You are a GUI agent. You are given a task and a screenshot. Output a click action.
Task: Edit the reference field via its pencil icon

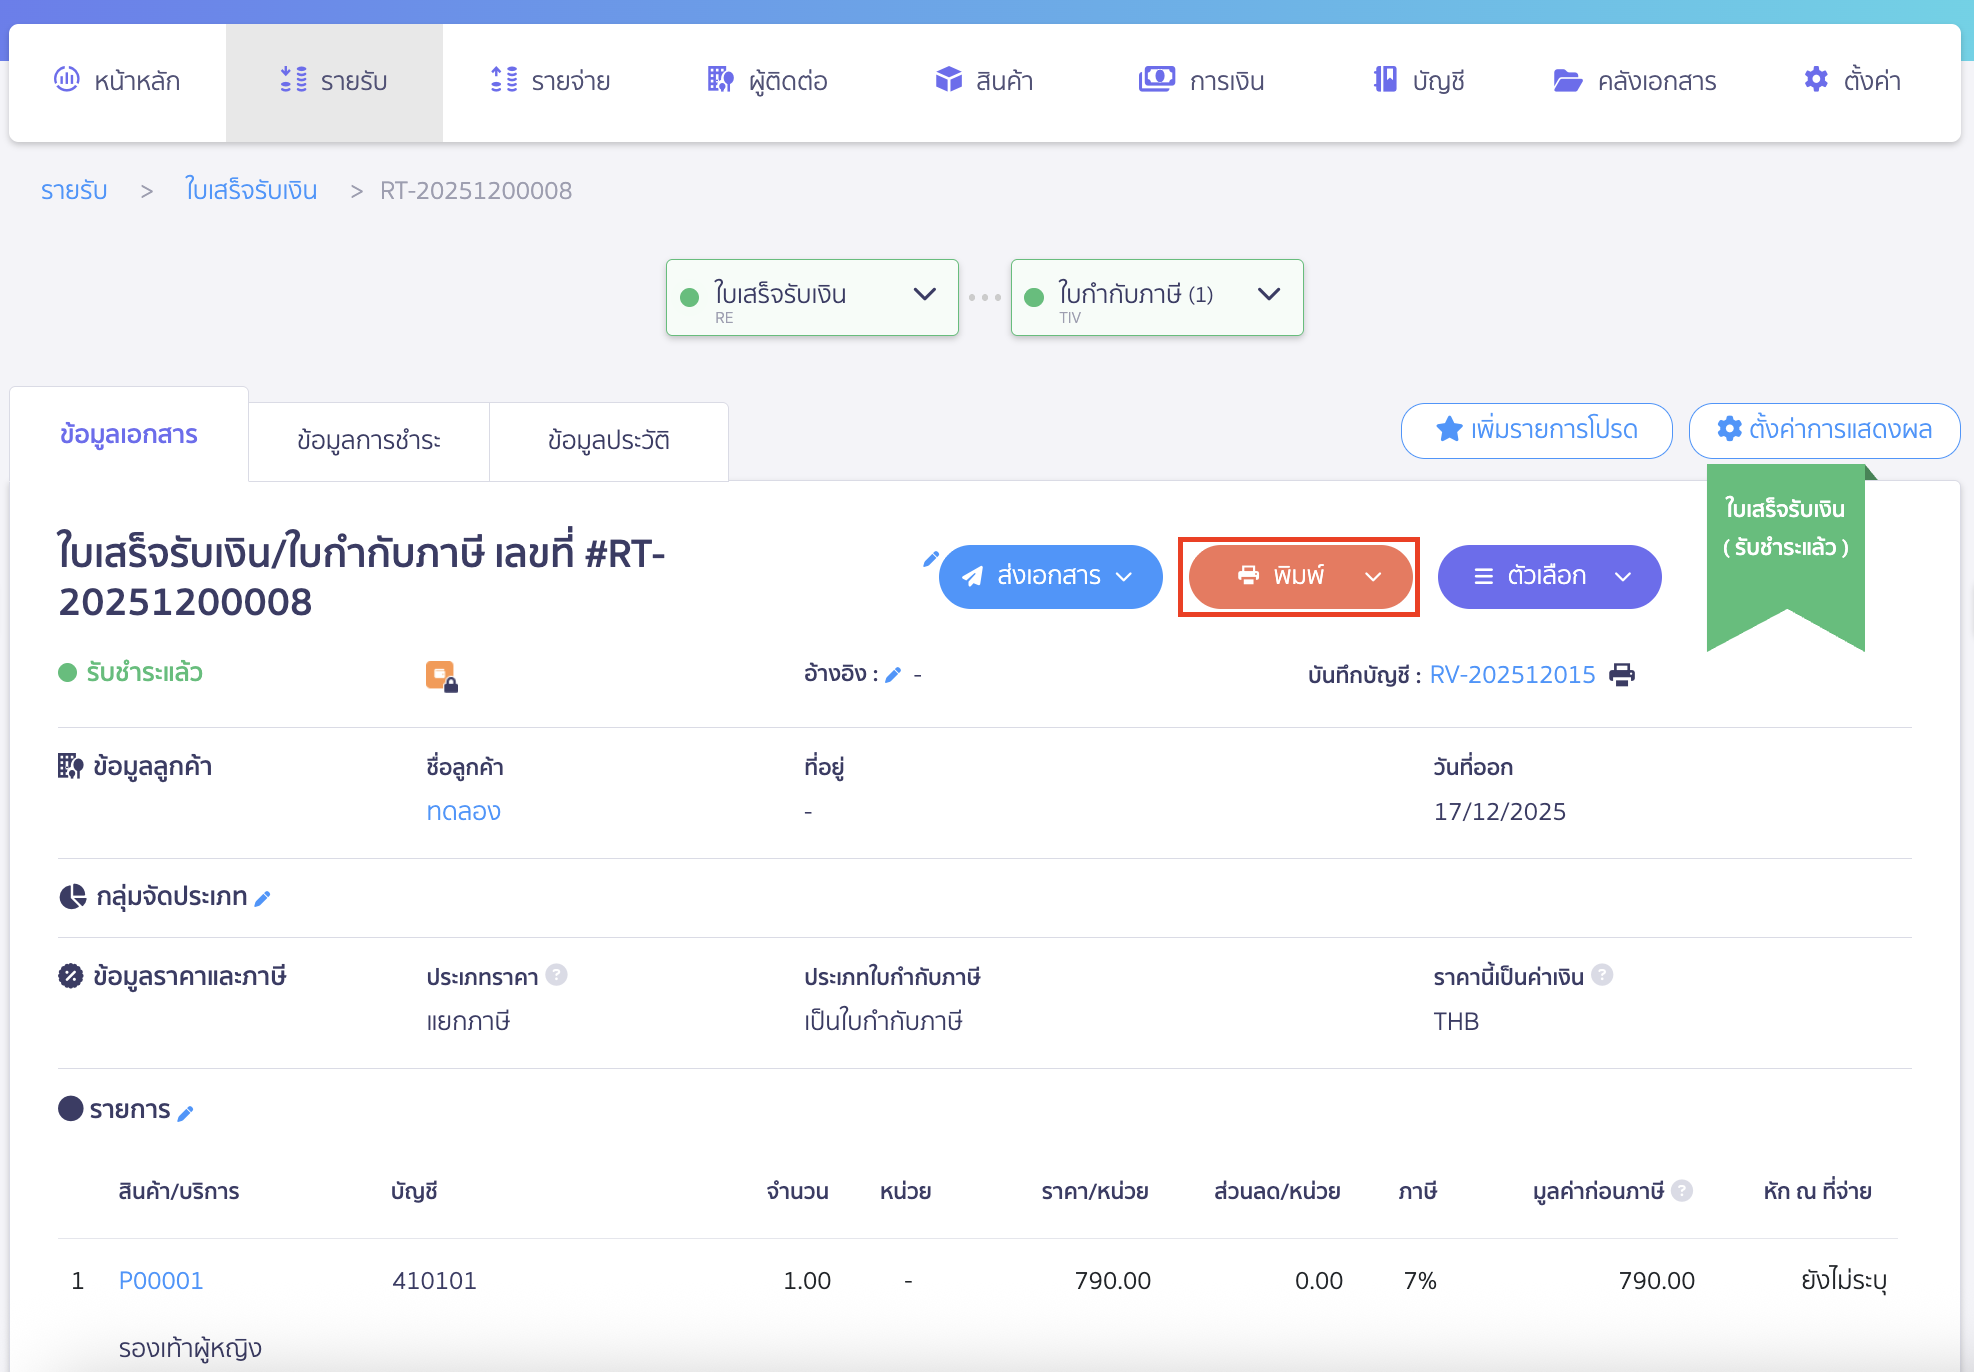[x=893, y=675]
